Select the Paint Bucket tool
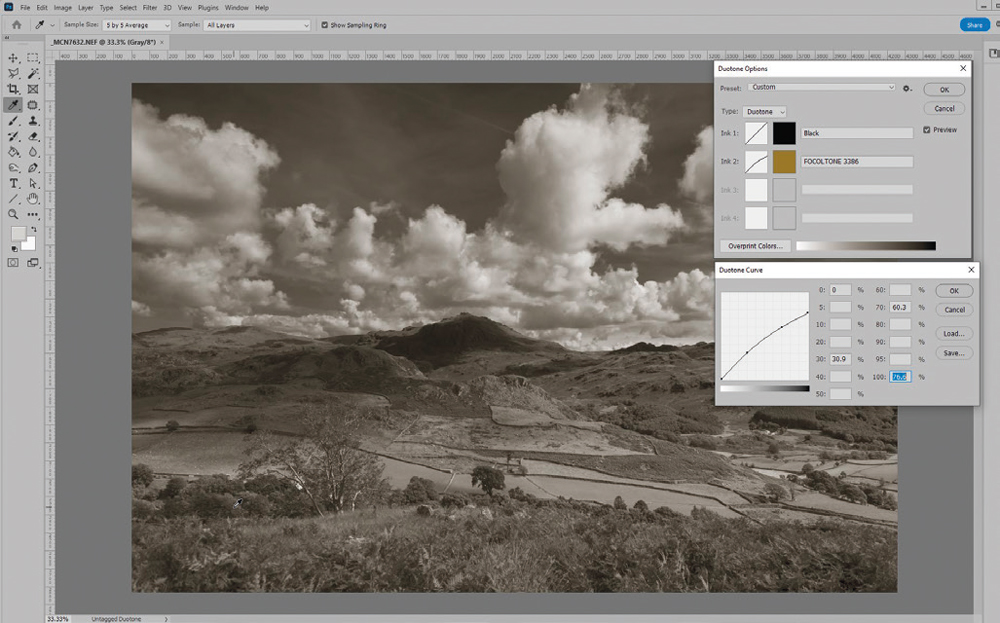Image resolution: width=1000 pixels, height=623 pixels. pos(13,152)
